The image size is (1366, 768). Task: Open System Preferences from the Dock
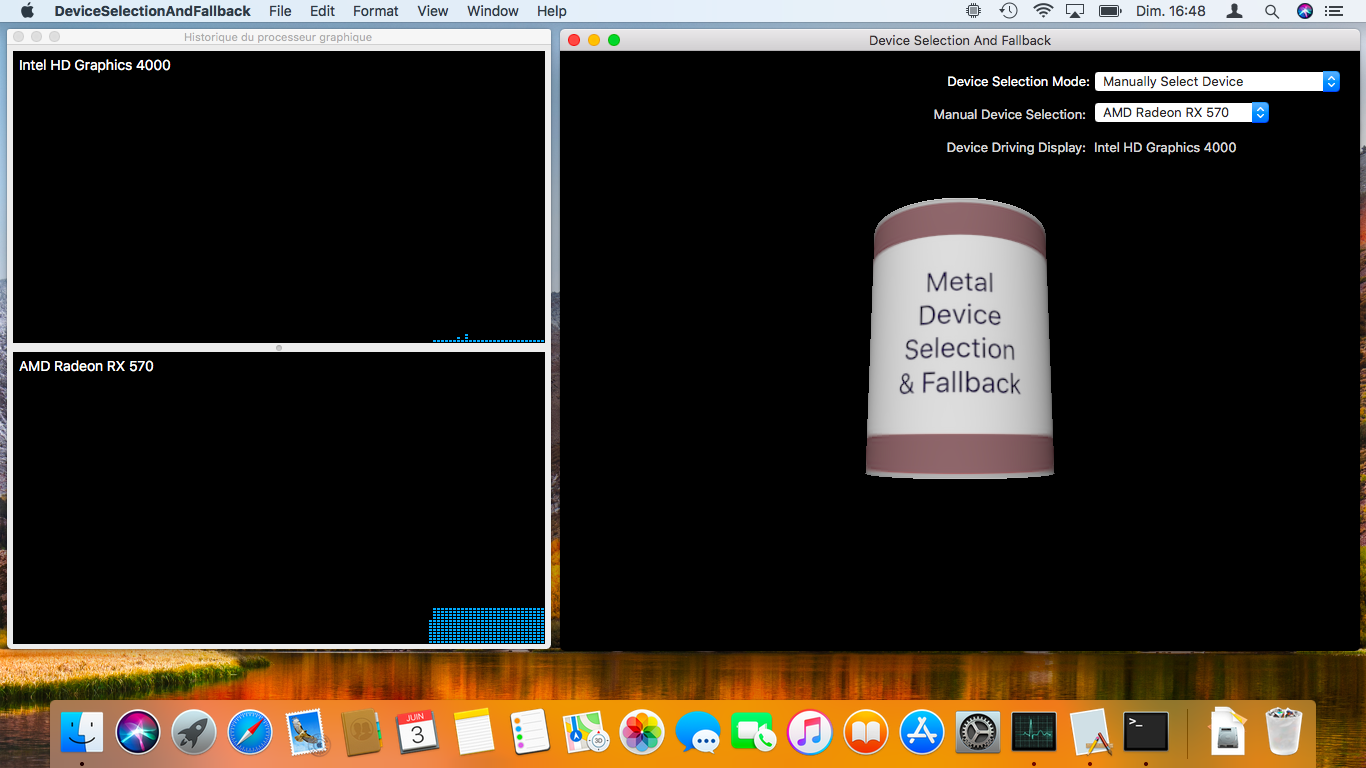978,732
